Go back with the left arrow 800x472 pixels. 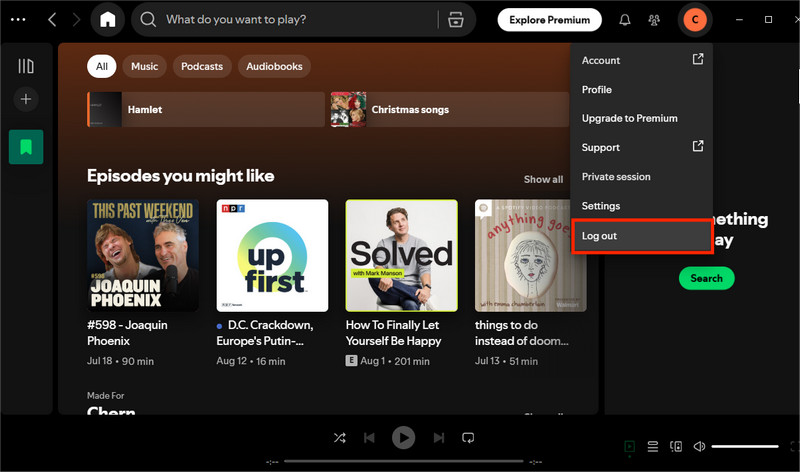point(52,19)
